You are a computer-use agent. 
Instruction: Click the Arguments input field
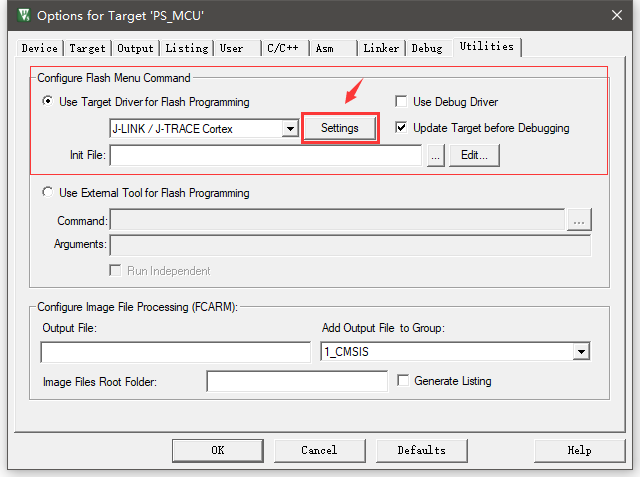[x=350, y=246]
